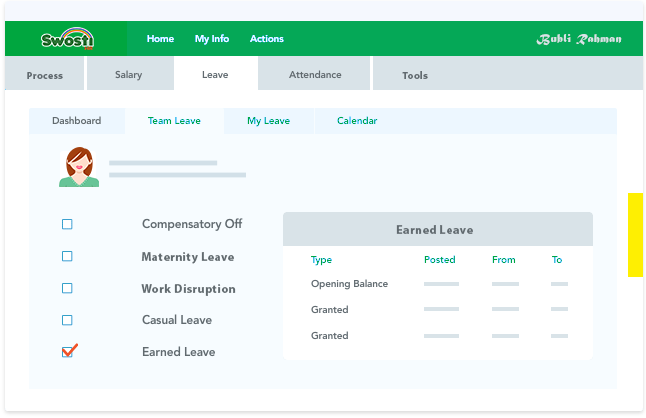Open the leave Dashboard sub-tab

tap(77, 121)
